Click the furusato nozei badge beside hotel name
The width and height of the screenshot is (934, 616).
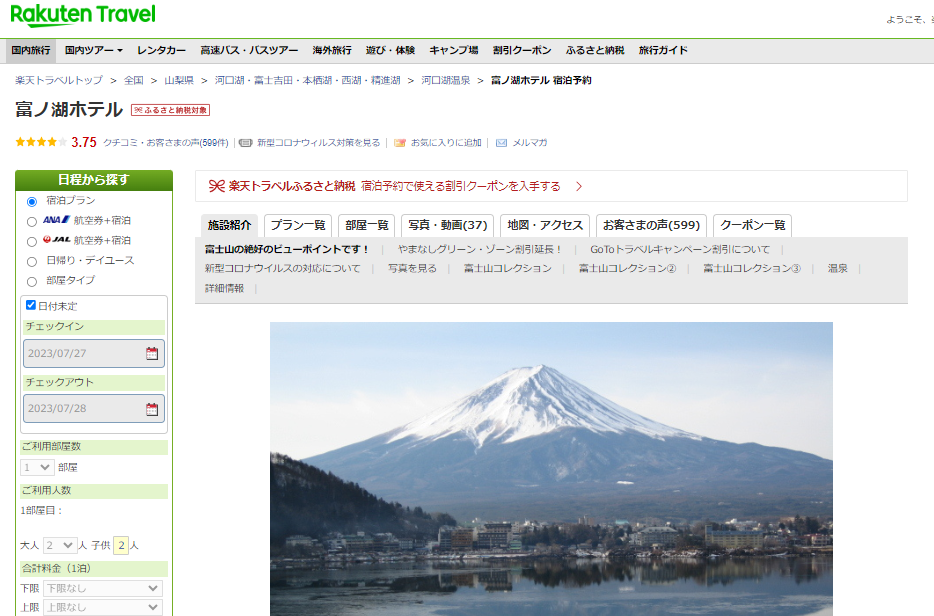click(x=170, y=110)
